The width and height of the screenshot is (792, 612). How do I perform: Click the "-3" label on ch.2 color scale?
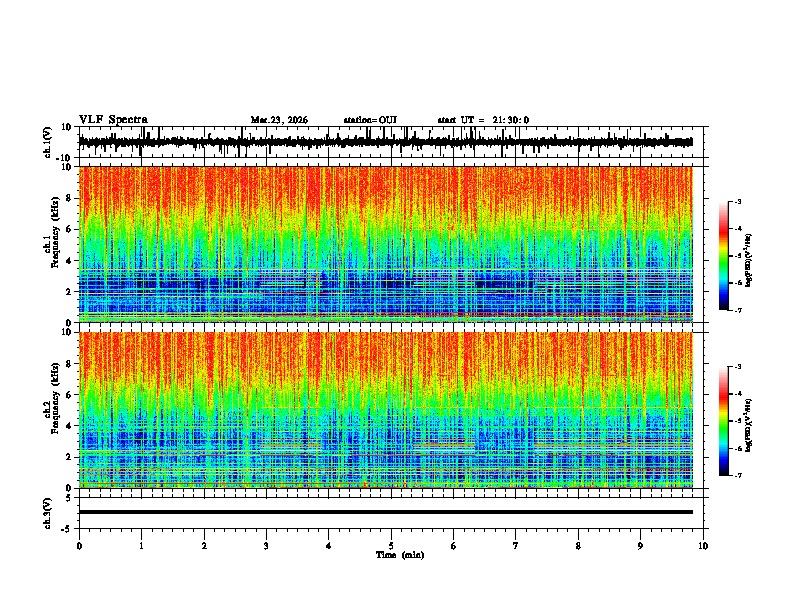(738, 367)
